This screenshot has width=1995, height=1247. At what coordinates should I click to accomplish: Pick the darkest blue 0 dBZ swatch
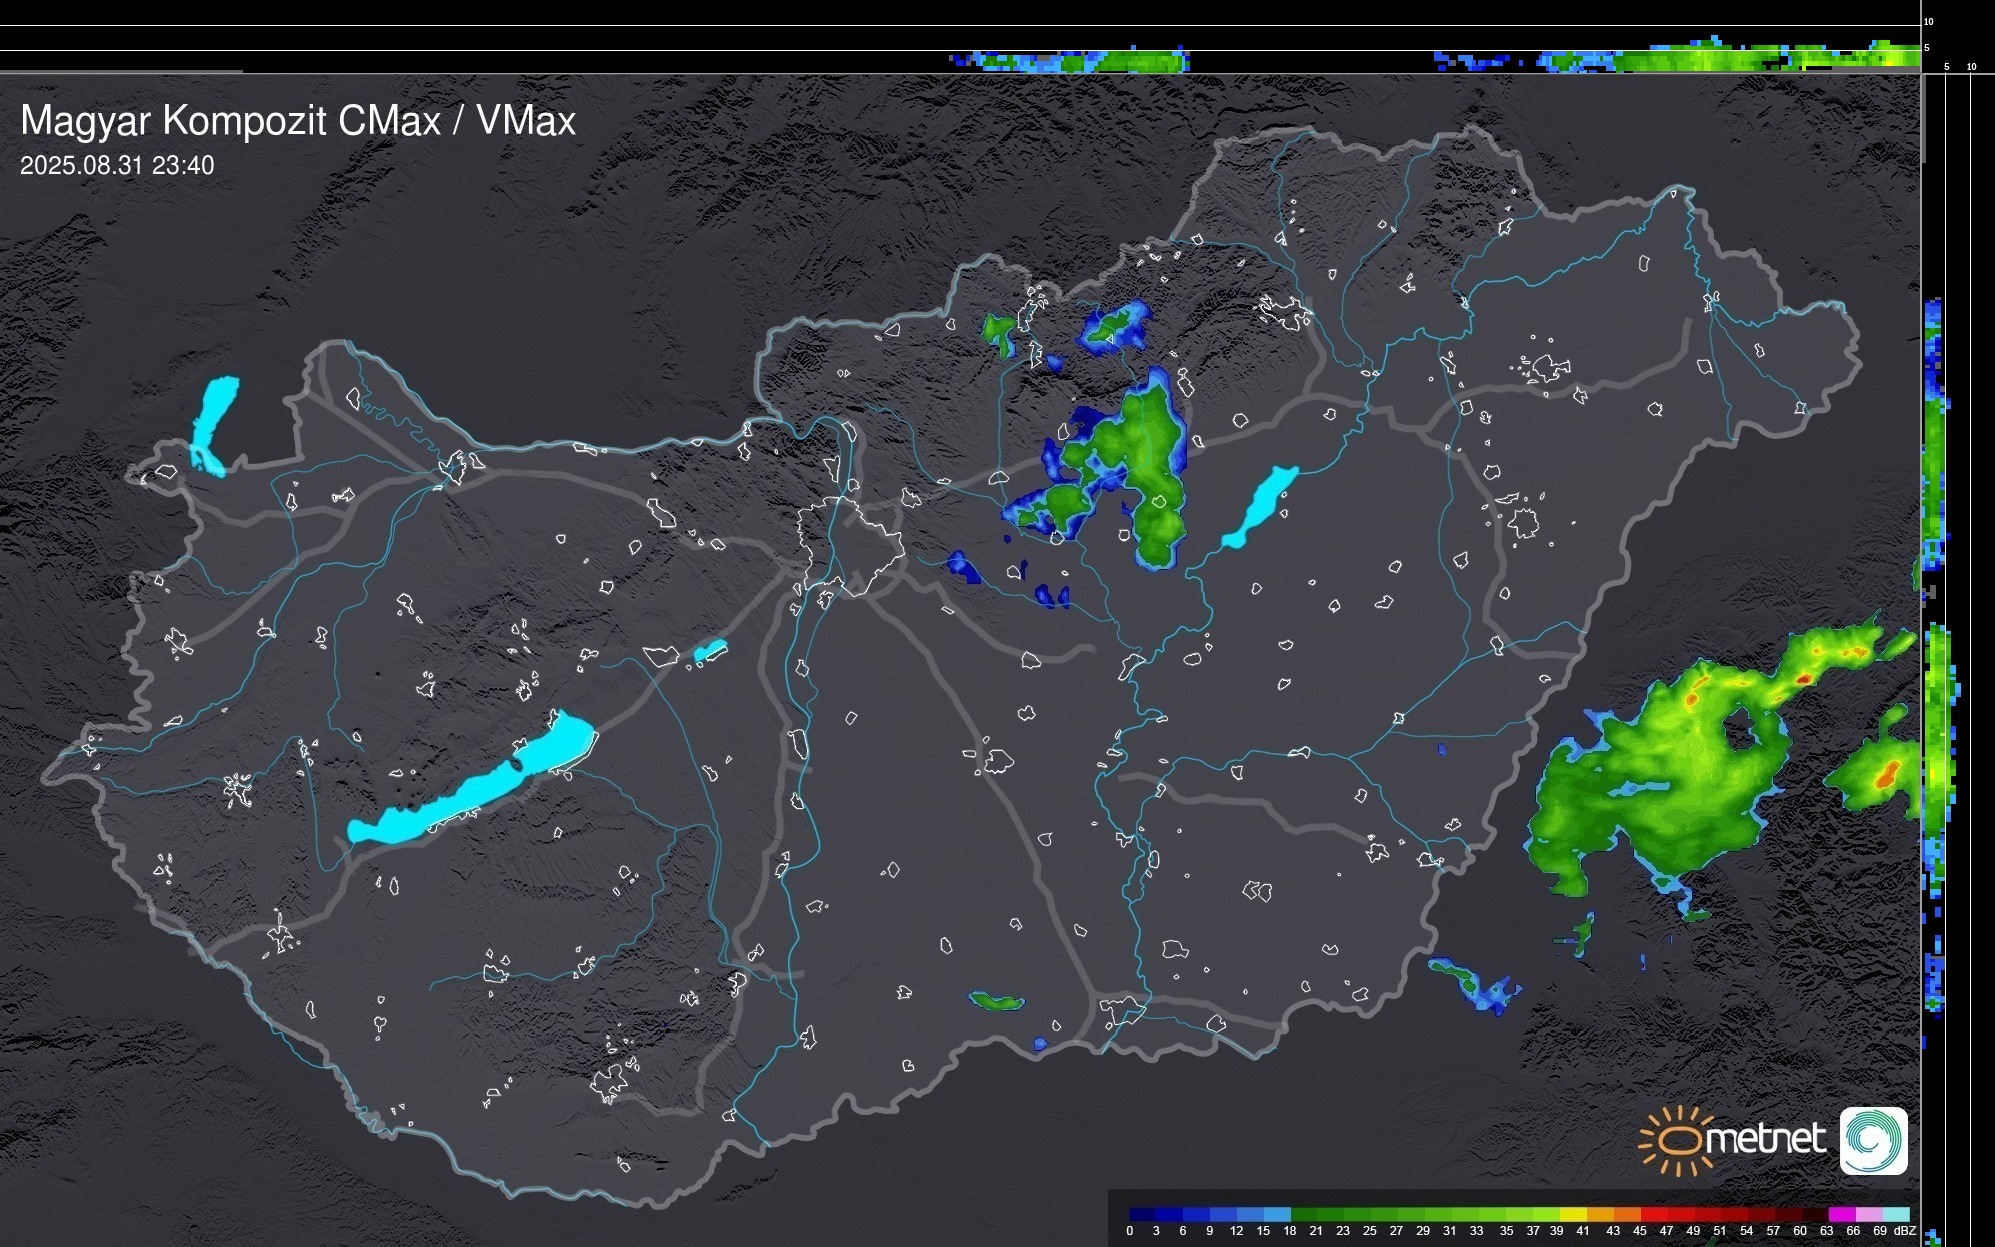click(1143, 1214)
